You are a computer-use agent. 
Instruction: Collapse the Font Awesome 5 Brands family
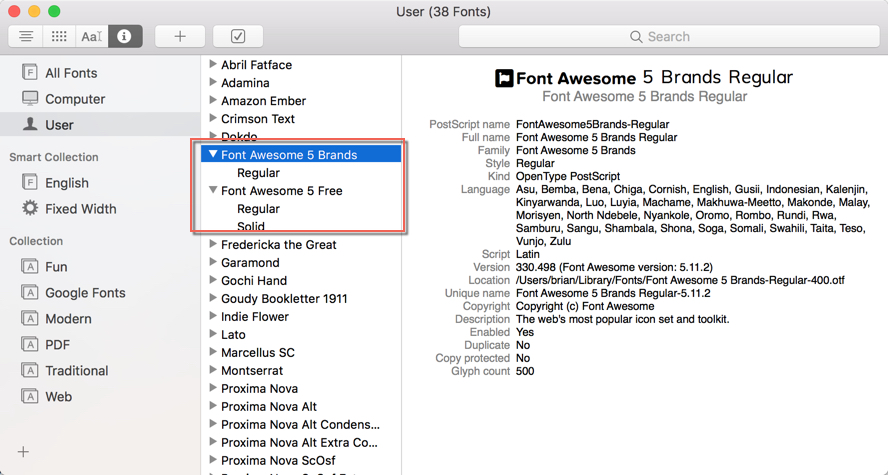pyautogui.click(x=213, y=154)
